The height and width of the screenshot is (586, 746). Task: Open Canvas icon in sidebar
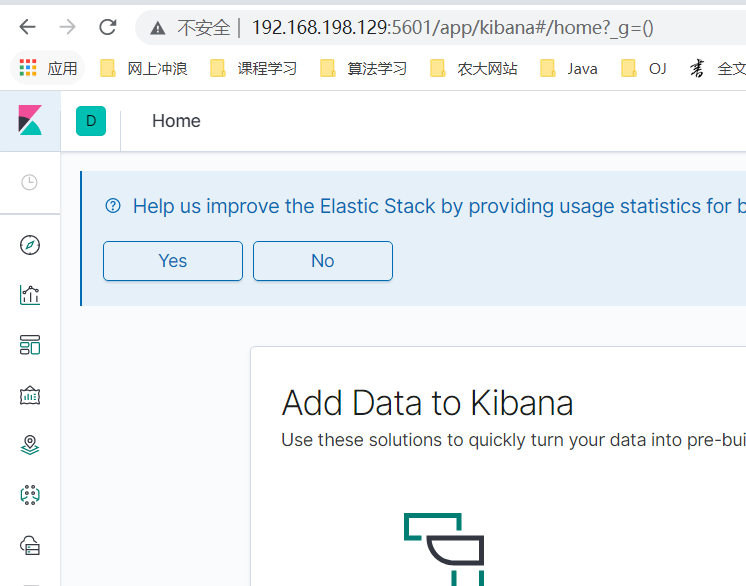point(30,395)
